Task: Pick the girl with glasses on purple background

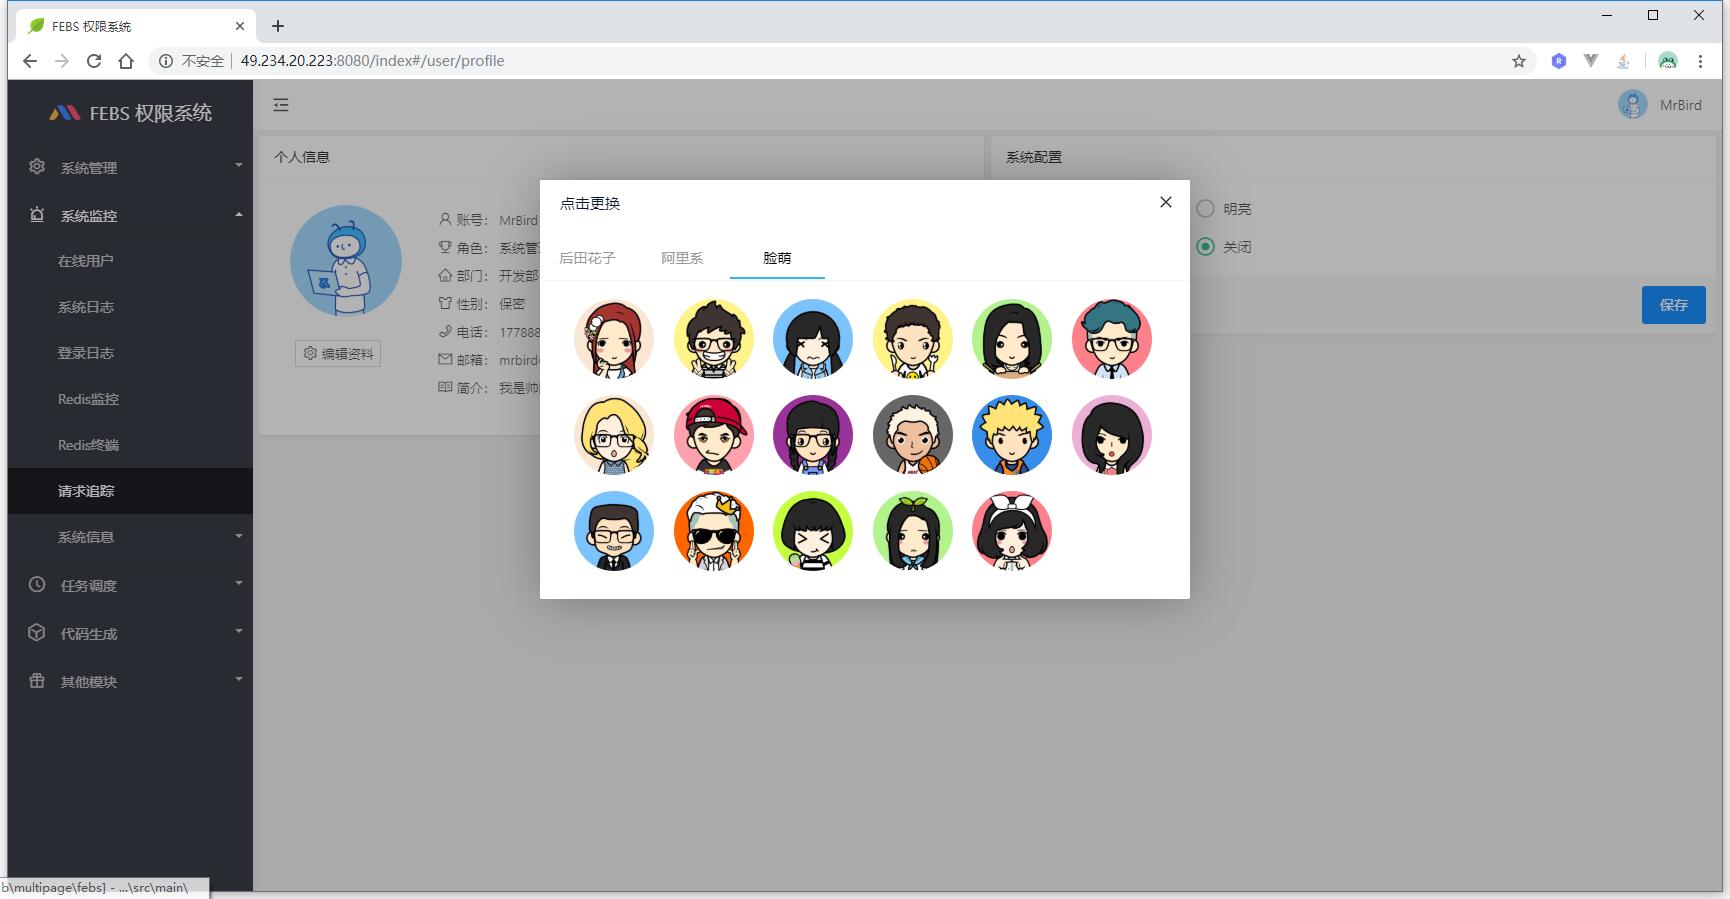Action: pos(813,435)
